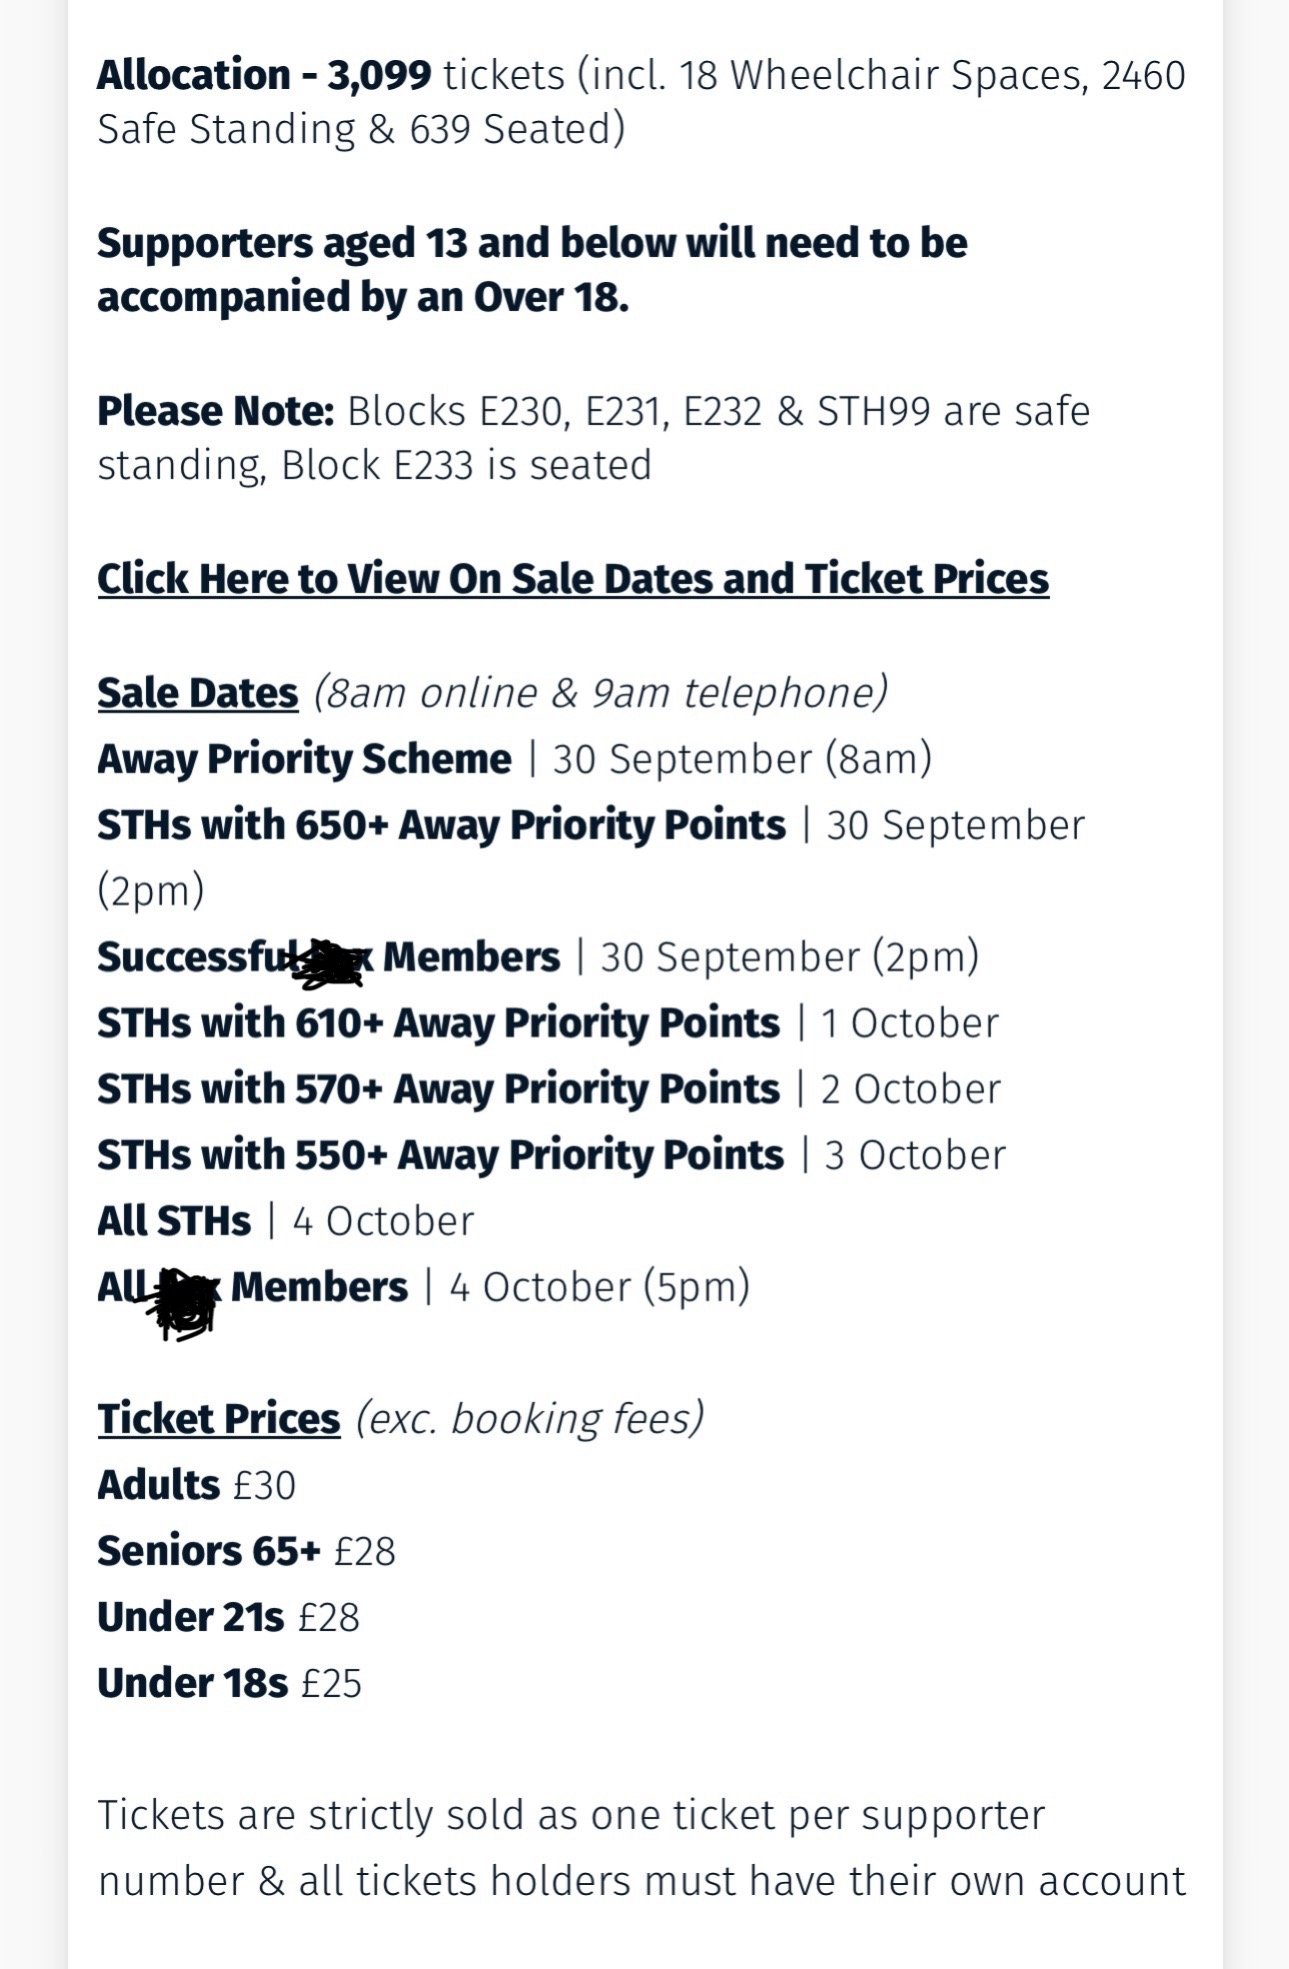Select the STHs with 610+ Away Priority Points entry

(548, 1023)
